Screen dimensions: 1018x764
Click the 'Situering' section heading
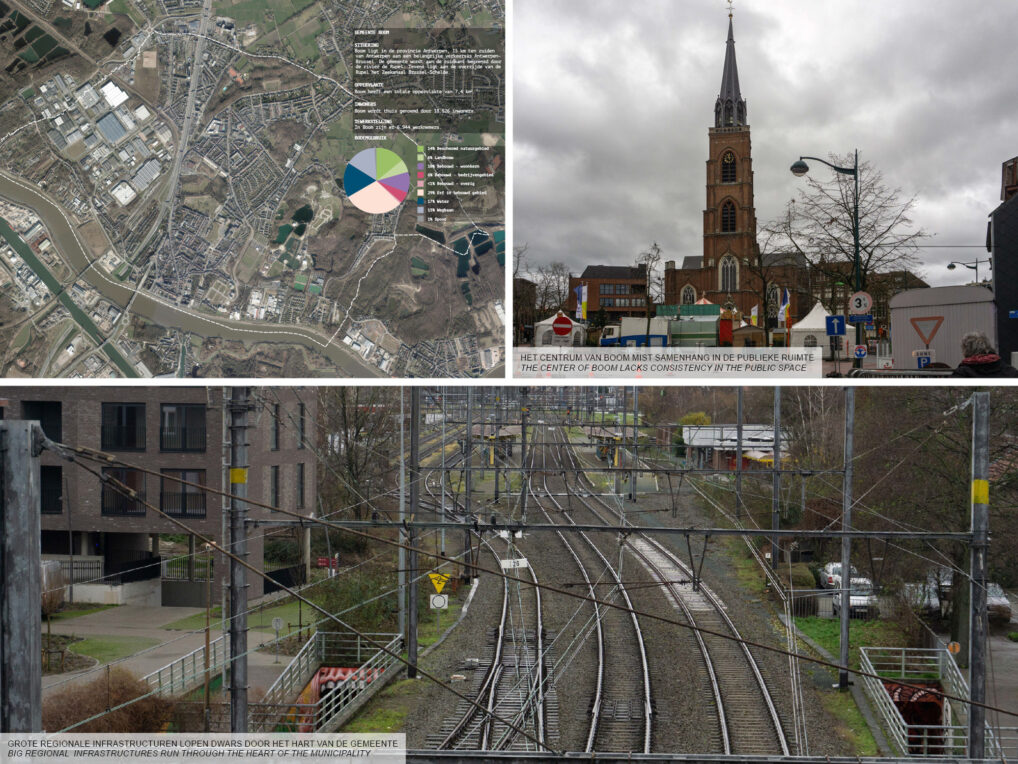click(x=366, y=44)
